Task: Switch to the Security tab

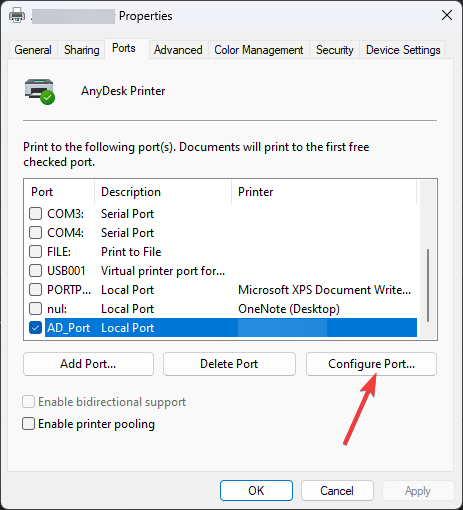Action: 335,50
